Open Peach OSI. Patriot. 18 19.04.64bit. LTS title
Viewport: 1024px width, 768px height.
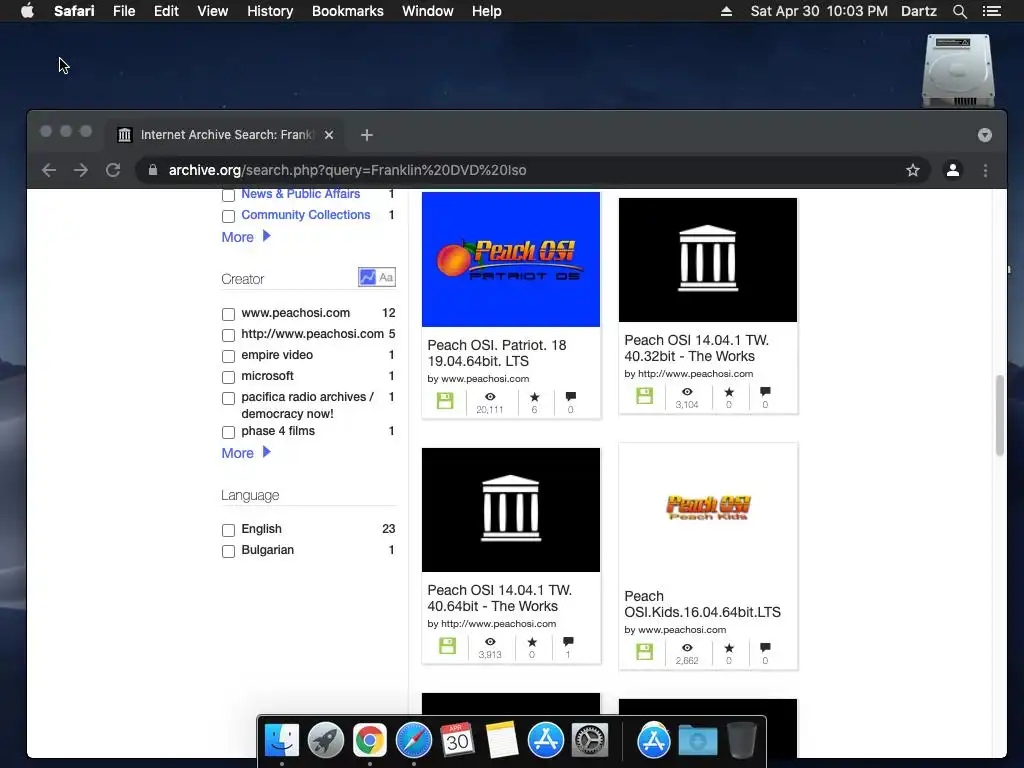(497, 353)
